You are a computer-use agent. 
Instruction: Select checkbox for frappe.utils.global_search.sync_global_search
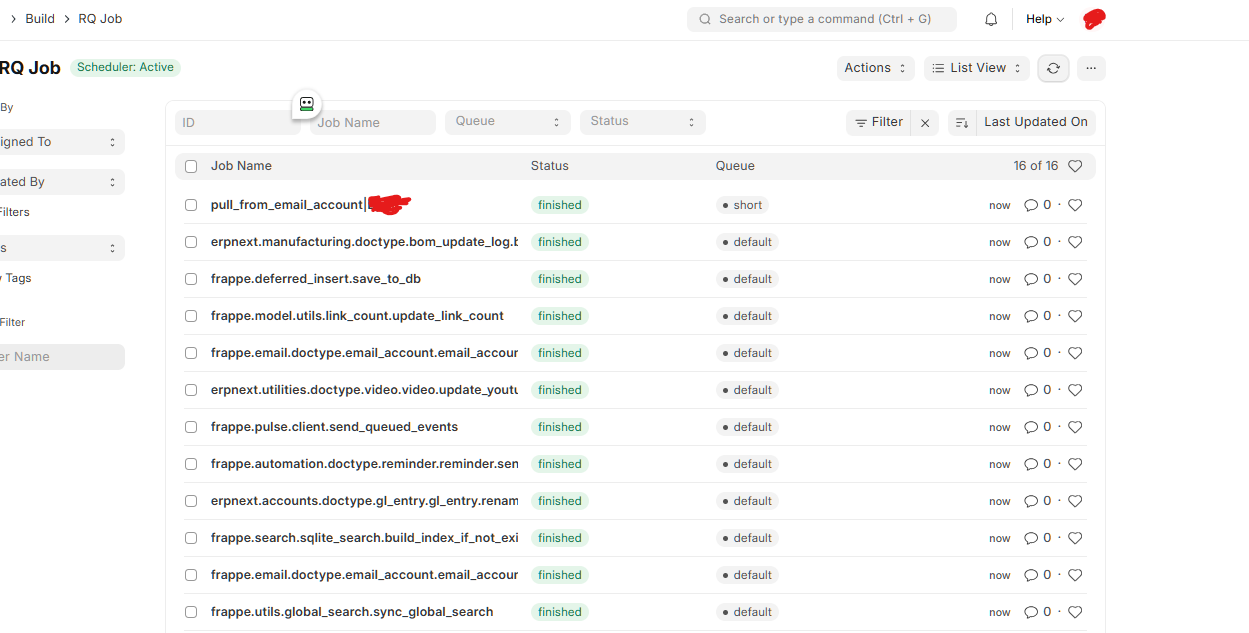tap(191, 612)
